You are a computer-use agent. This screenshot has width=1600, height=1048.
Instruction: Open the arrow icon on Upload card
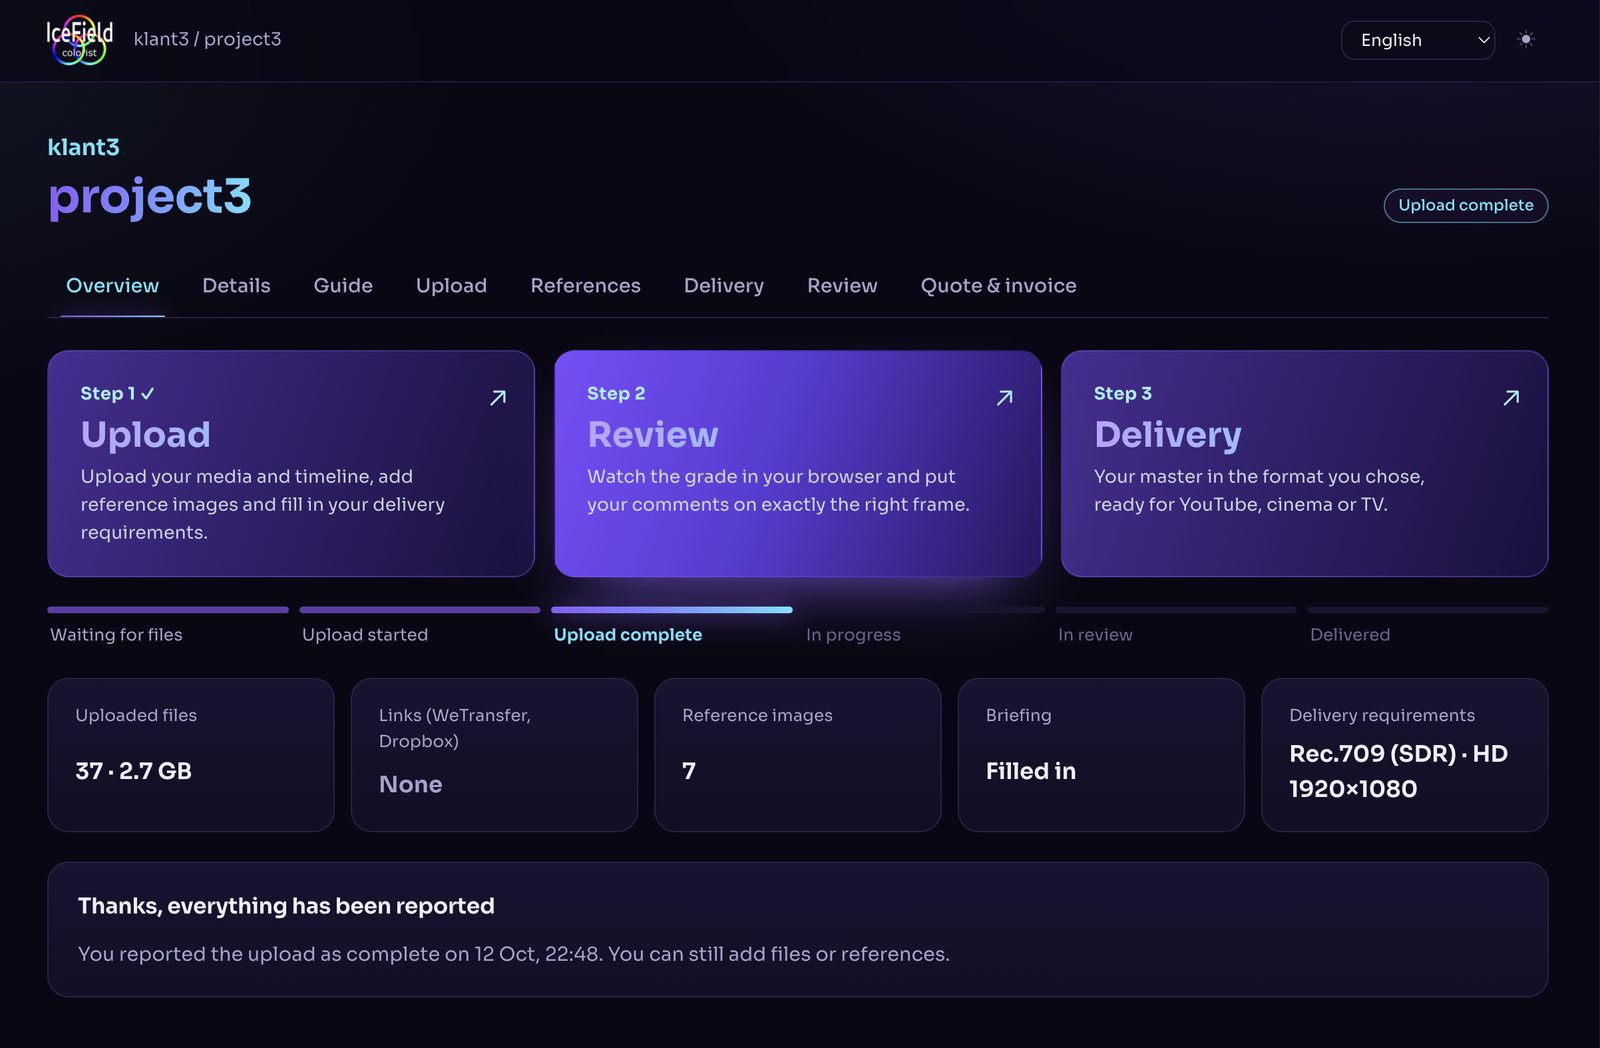[498, 398]
